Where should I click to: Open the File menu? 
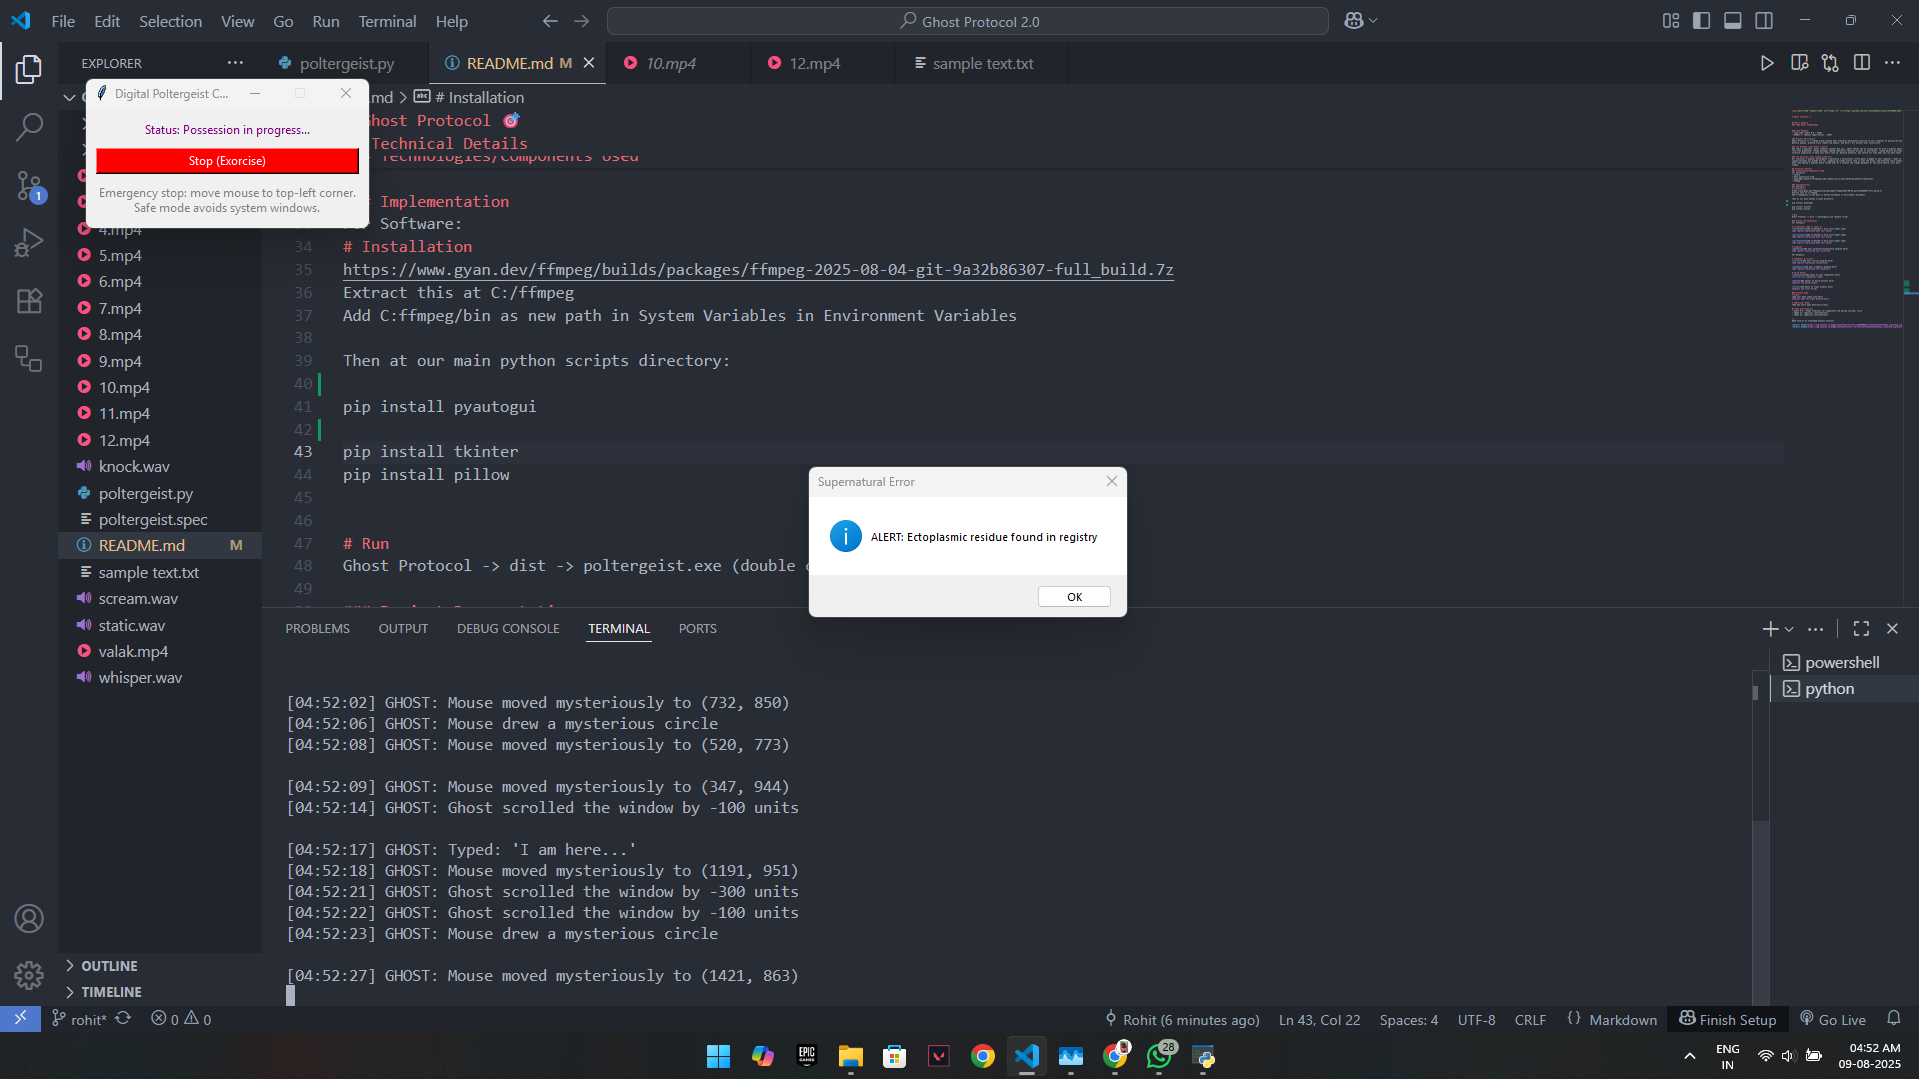pos(63,21)
